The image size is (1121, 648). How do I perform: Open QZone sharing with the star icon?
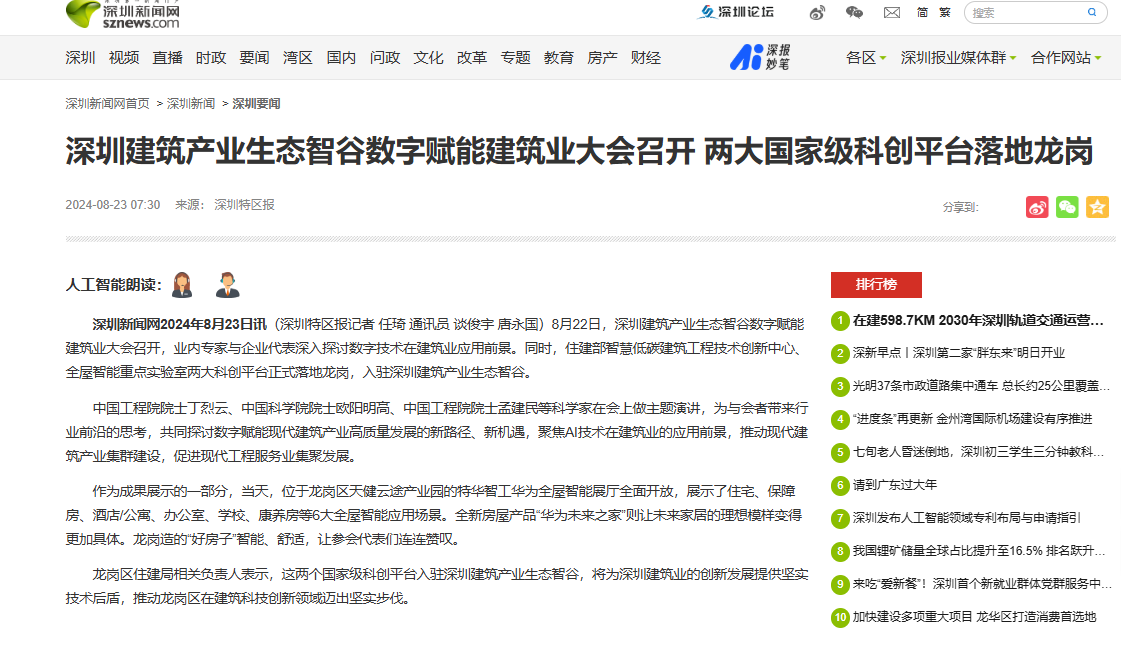[x=1097, y=207]
